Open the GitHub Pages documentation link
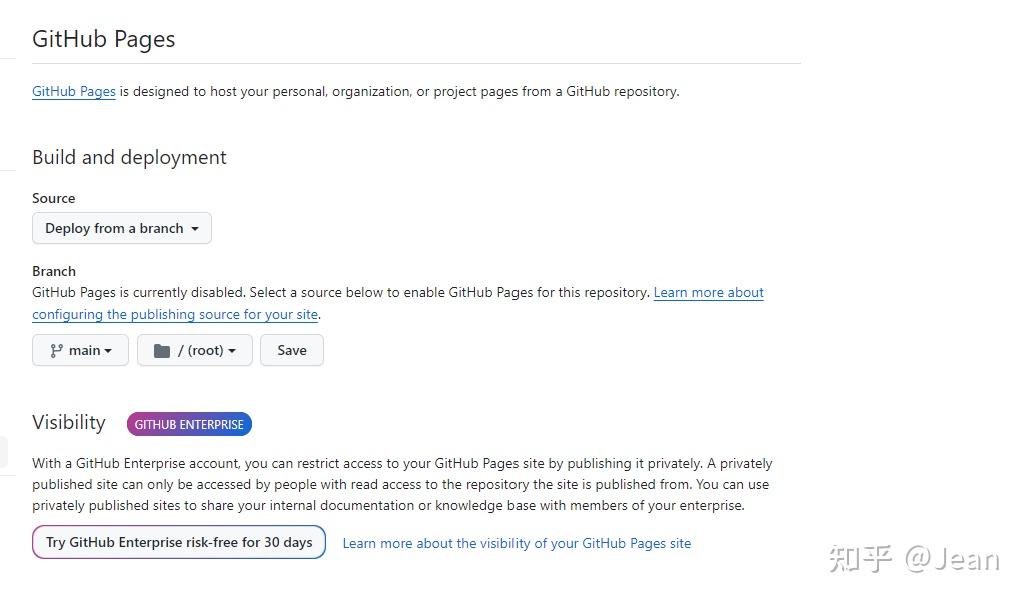Image resolution: width=1026 pixels, height=602 pixels. point(73,91)
